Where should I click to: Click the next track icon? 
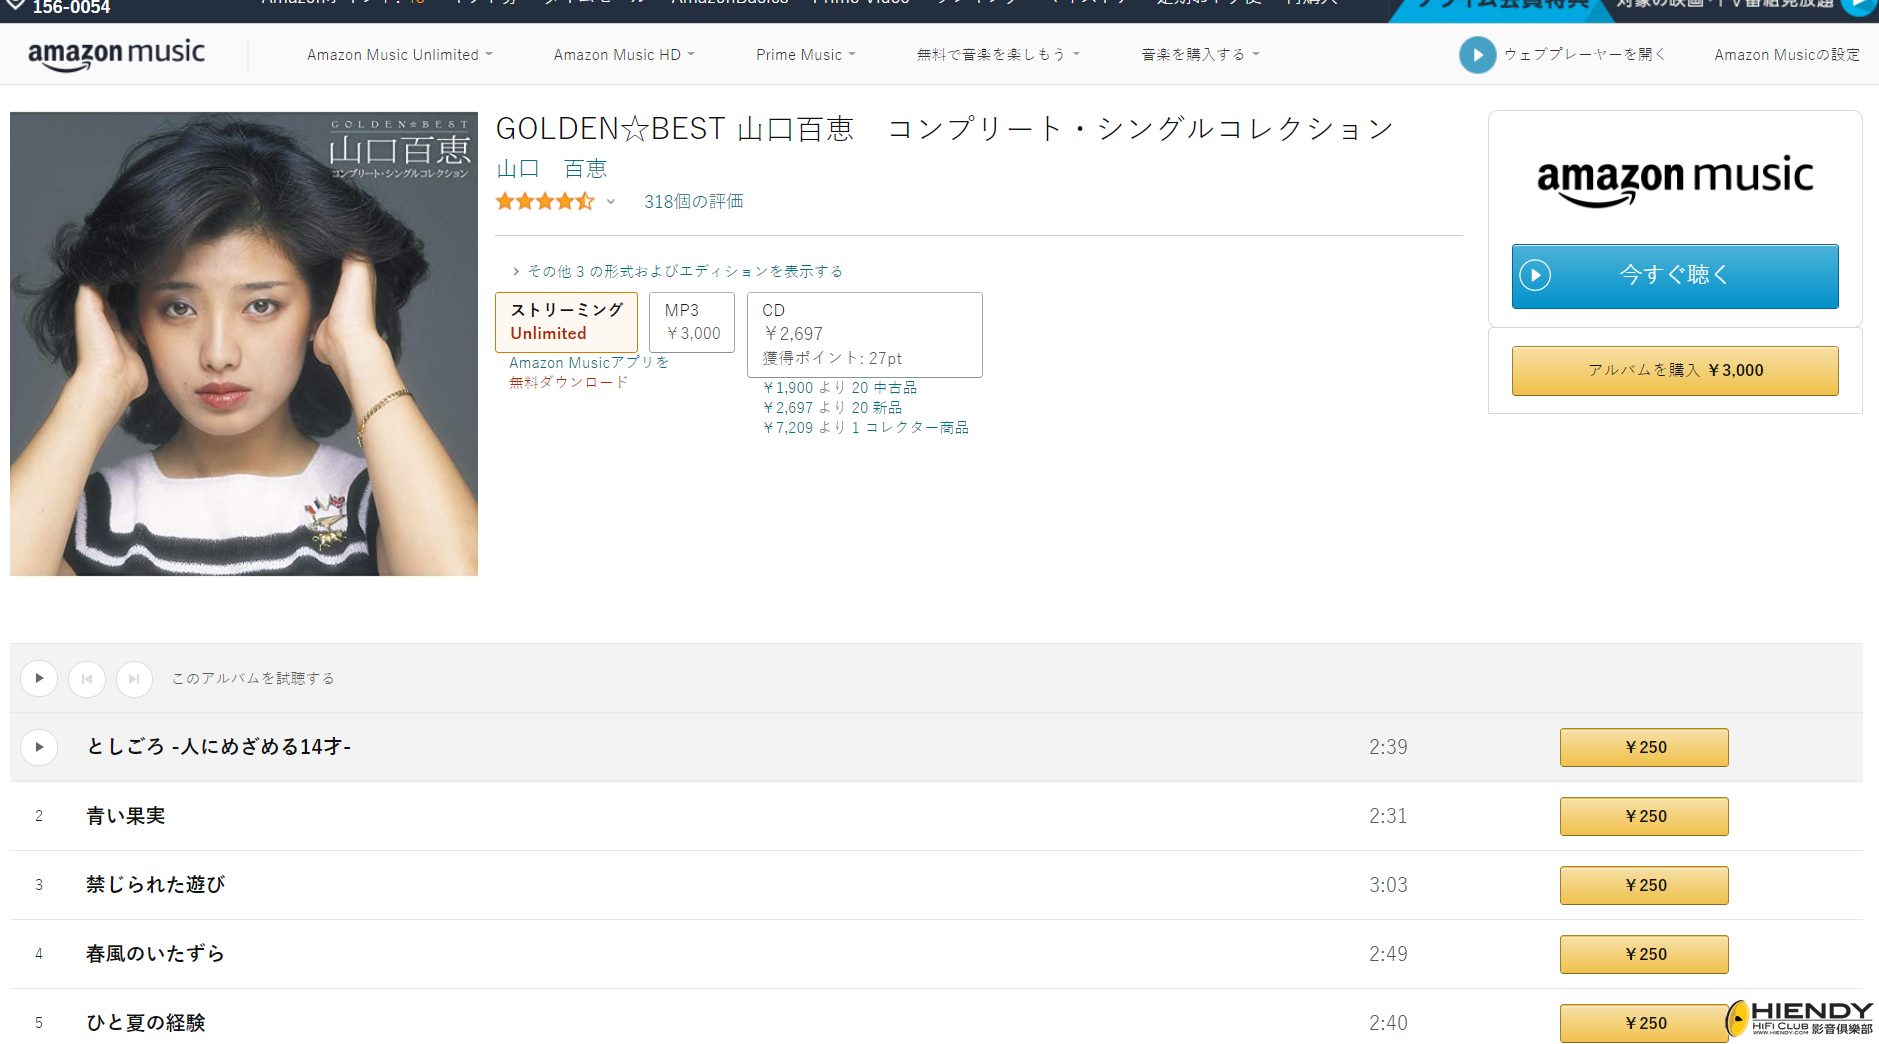[x=134, y=678]
